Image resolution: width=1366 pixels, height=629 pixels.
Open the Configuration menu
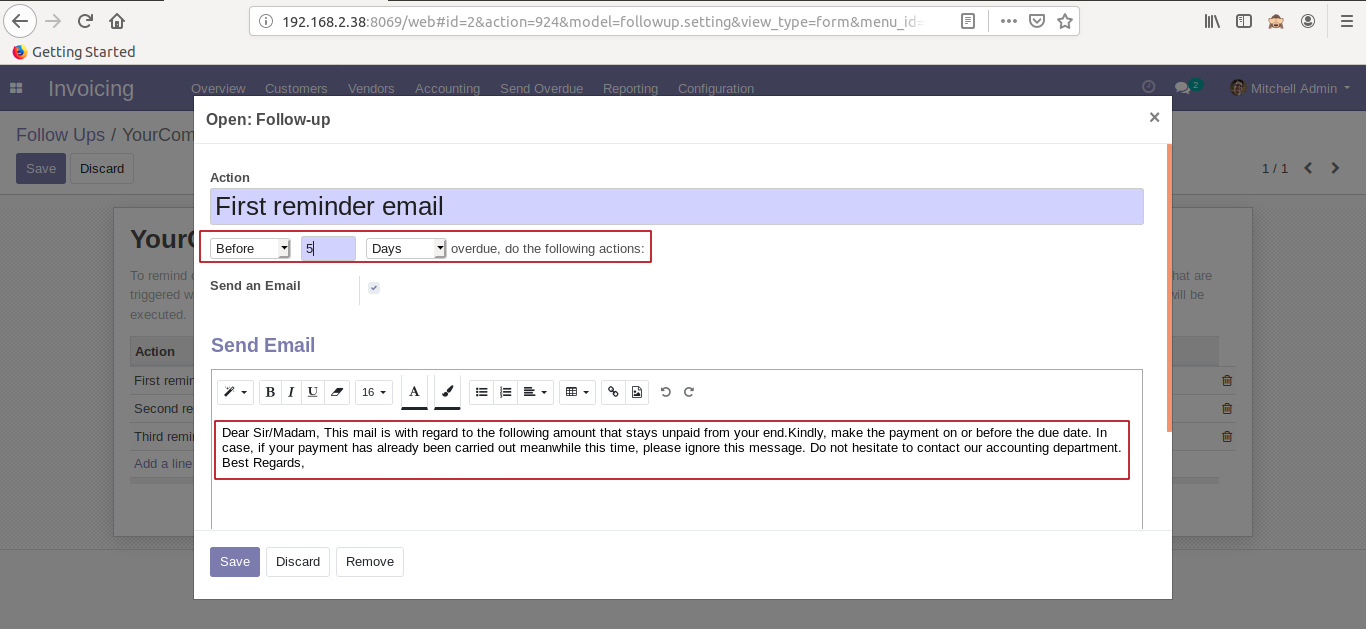[x=716, y=89]
